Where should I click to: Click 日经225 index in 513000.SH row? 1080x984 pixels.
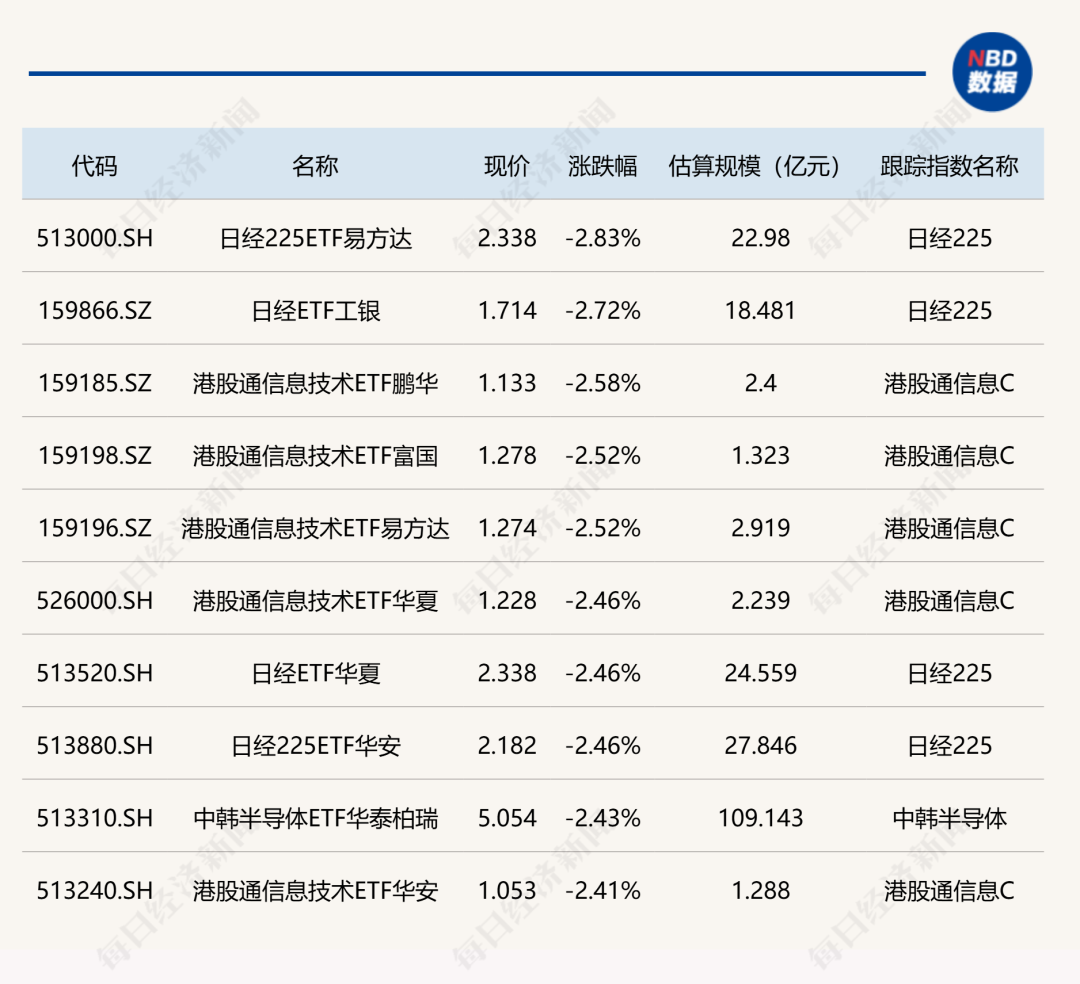(949, 238)
